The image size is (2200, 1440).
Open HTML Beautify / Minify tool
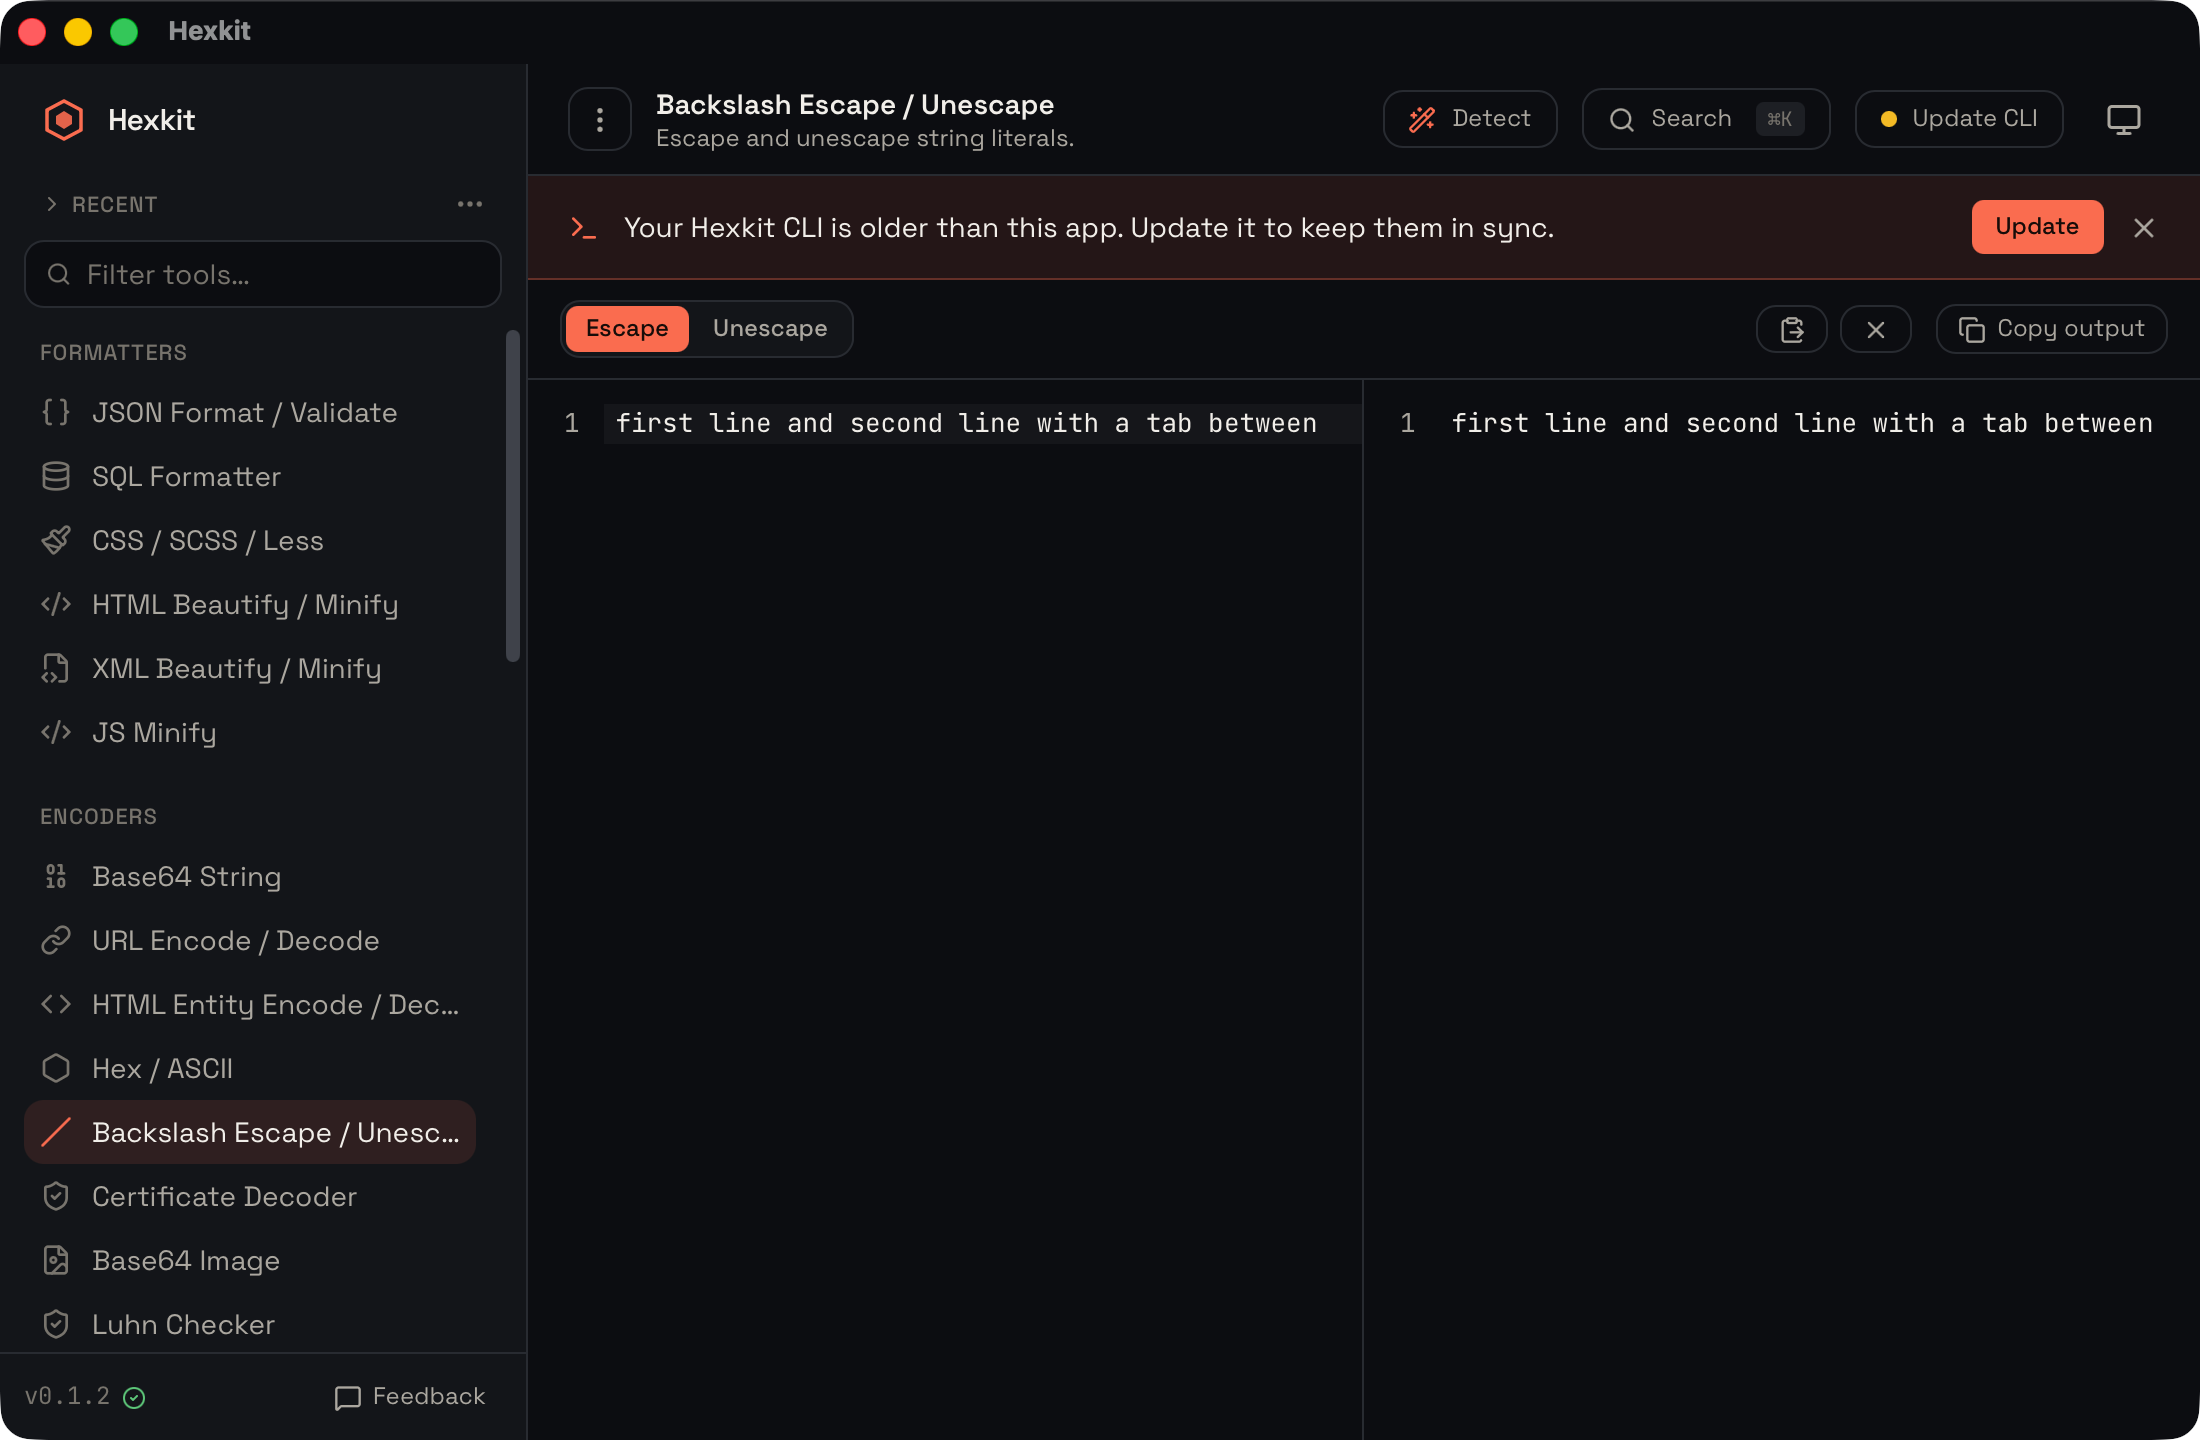pyautogui.click(x=250, y=605)
